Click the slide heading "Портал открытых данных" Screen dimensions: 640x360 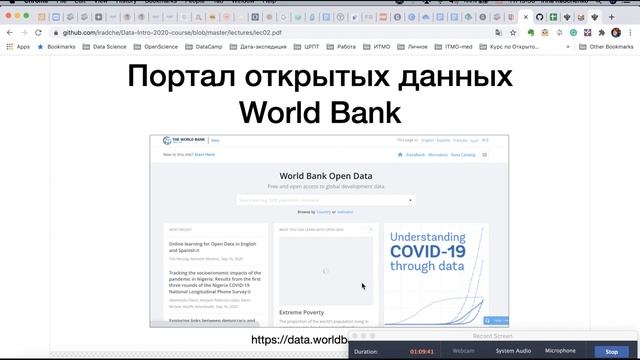[320, 76]
